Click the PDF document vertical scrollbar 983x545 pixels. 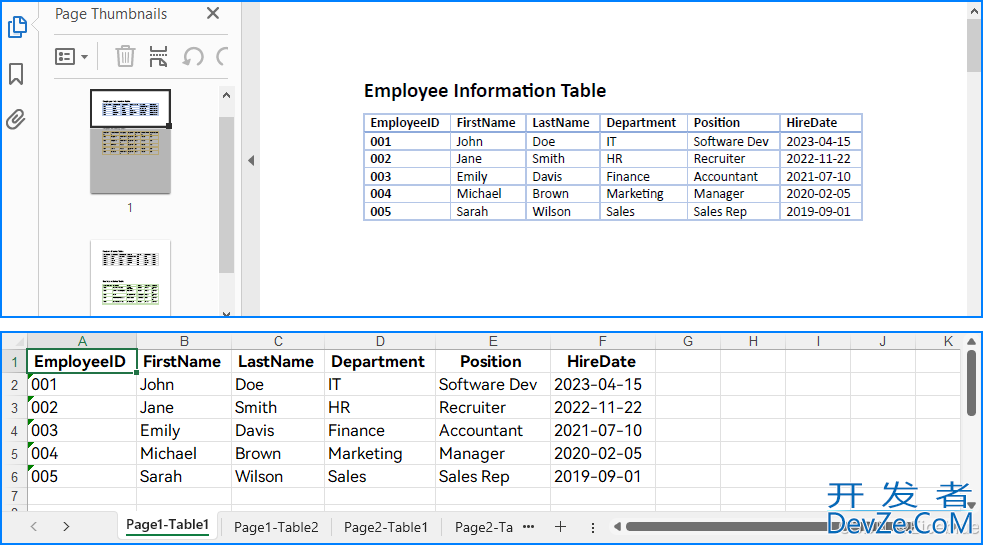[x=974, y=45]
